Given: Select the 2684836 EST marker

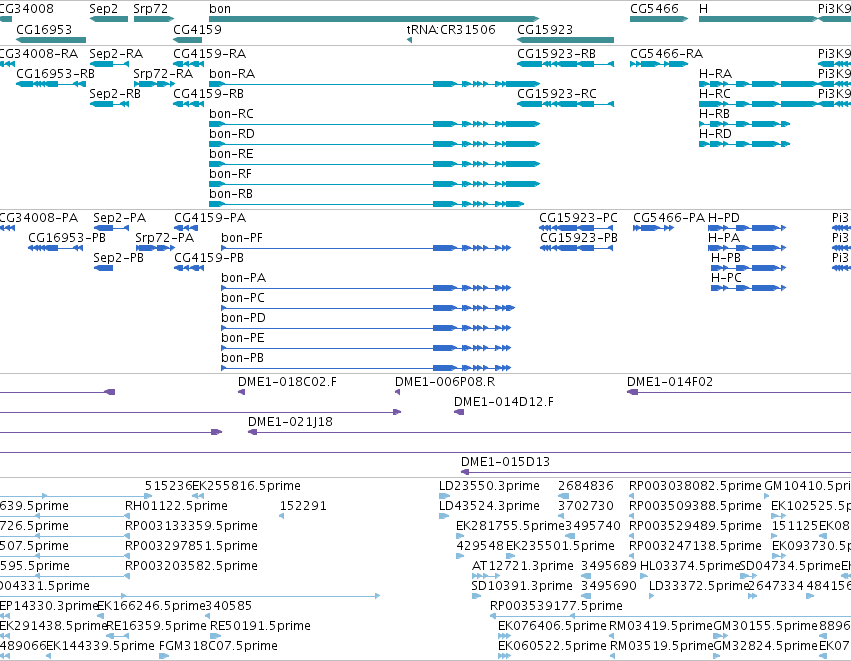Looking at the screenshot, I should click(x=563, y=496).
